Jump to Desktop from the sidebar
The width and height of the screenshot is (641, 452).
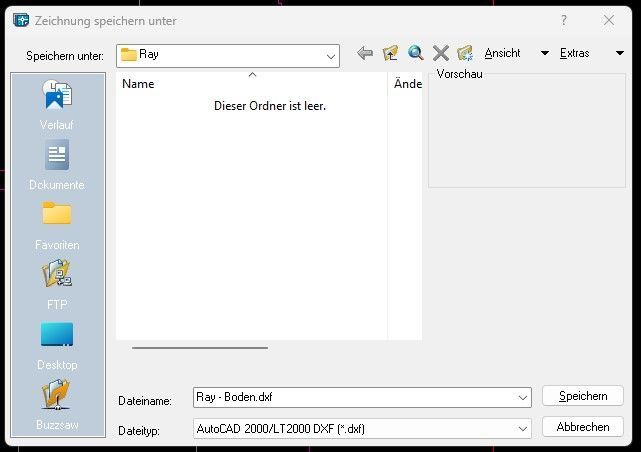(x=57, y=345)
